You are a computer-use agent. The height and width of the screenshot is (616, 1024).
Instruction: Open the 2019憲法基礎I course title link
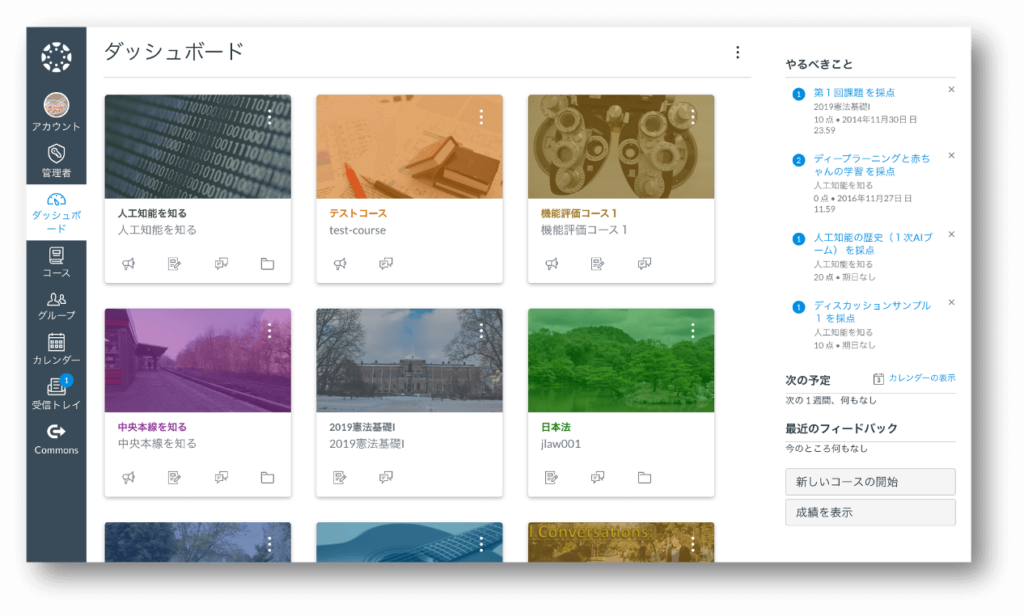[362, 427]
